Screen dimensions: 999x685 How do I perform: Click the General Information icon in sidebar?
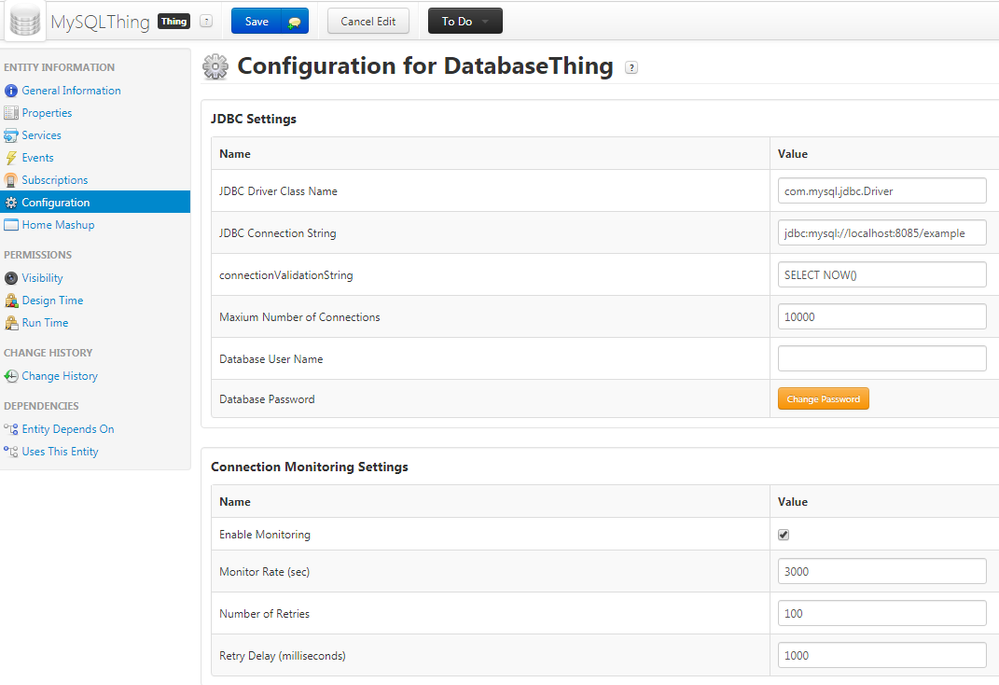(x=11, y=91)
